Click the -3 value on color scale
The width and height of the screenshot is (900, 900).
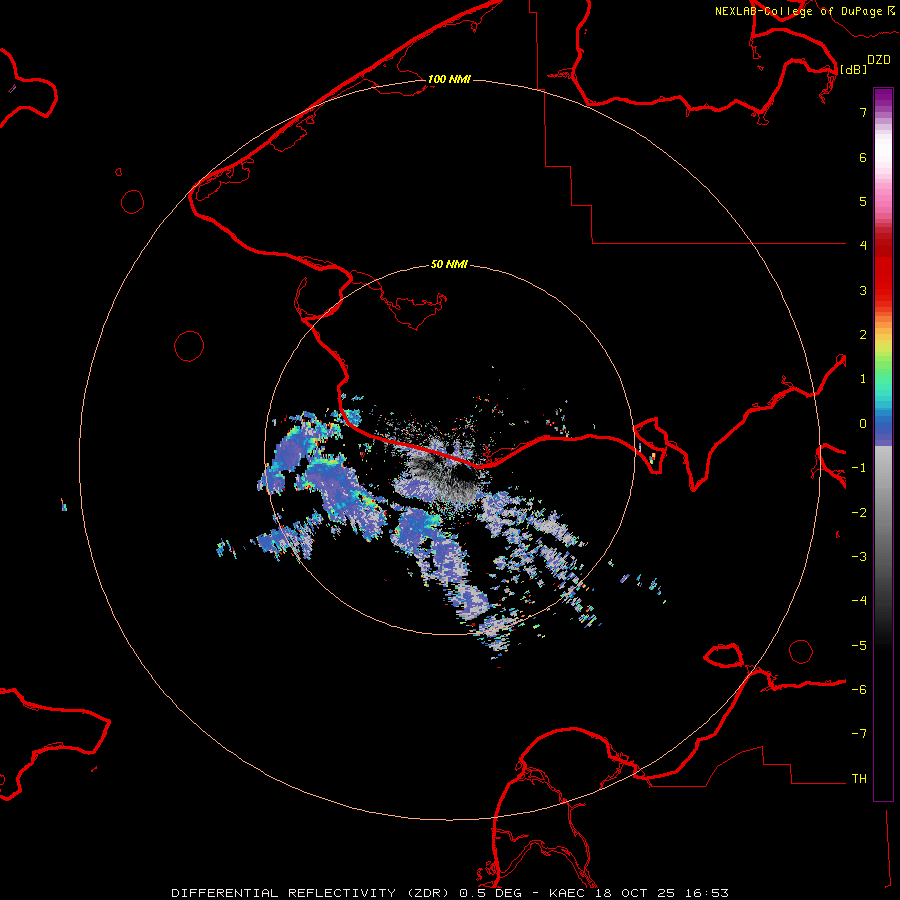[859, 557]
